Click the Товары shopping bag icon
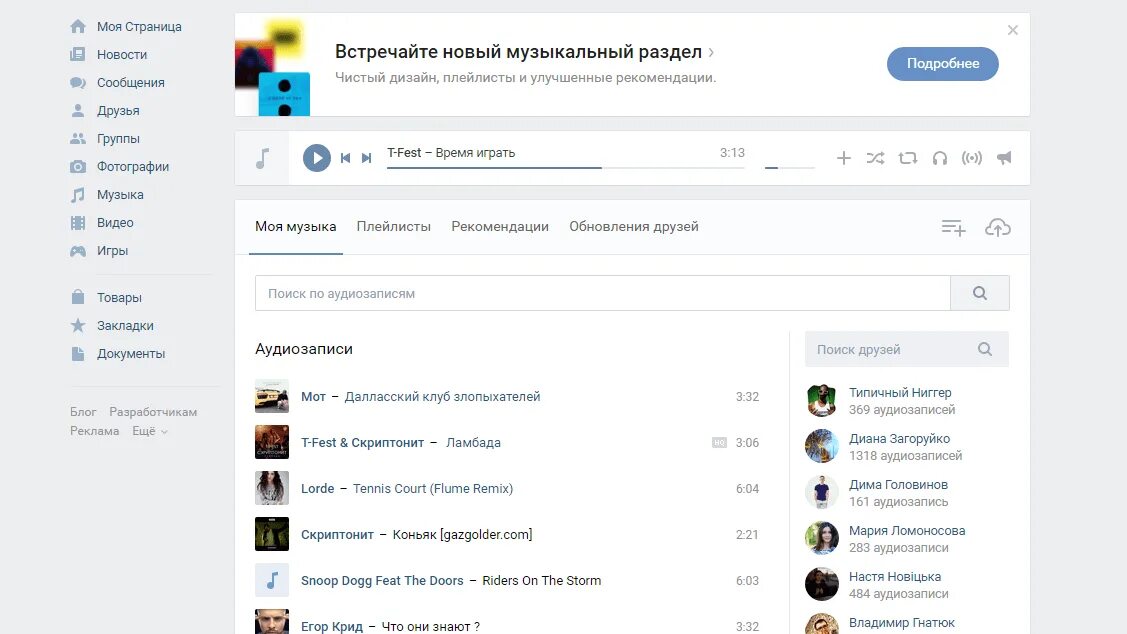The width and height of the screenshot is (1127, 634). (x=78, y=297)
